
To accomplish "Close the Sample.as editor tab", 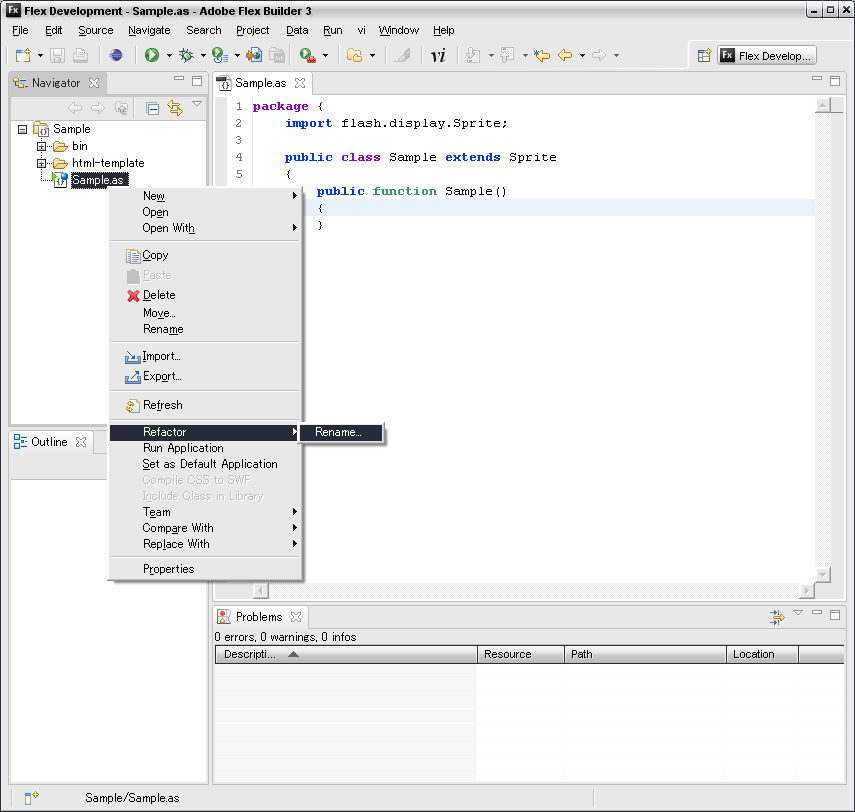I will coord(300,83).
